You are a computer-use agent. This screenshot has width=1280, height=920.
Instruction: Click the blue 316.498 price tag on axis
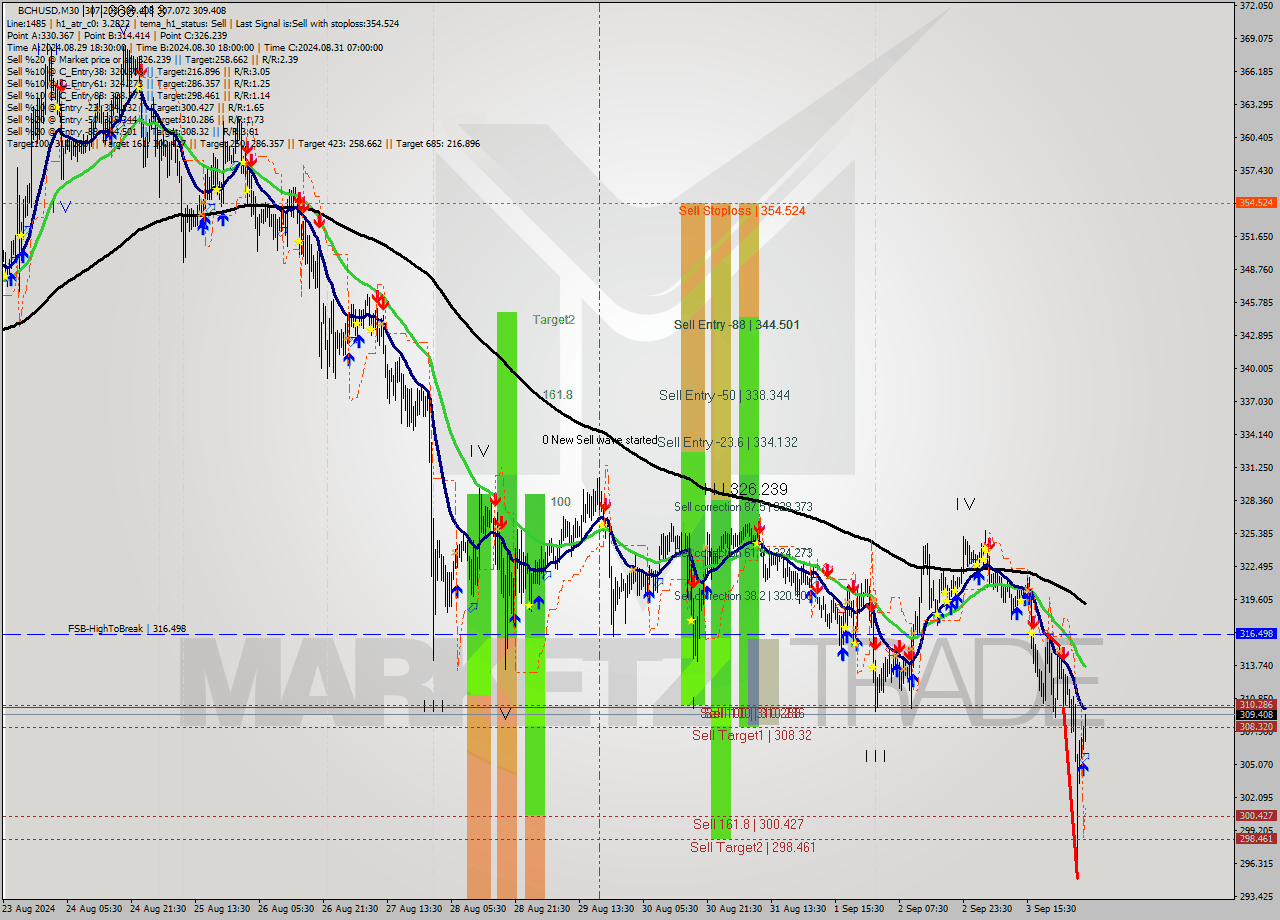pos(1255,634)
